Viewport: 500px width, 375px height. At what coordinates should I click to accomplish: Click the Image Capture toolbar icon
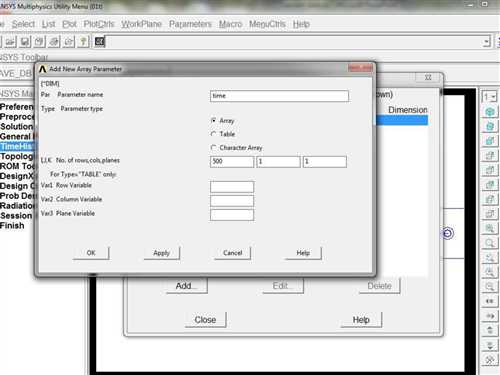(x=54, y=42)
